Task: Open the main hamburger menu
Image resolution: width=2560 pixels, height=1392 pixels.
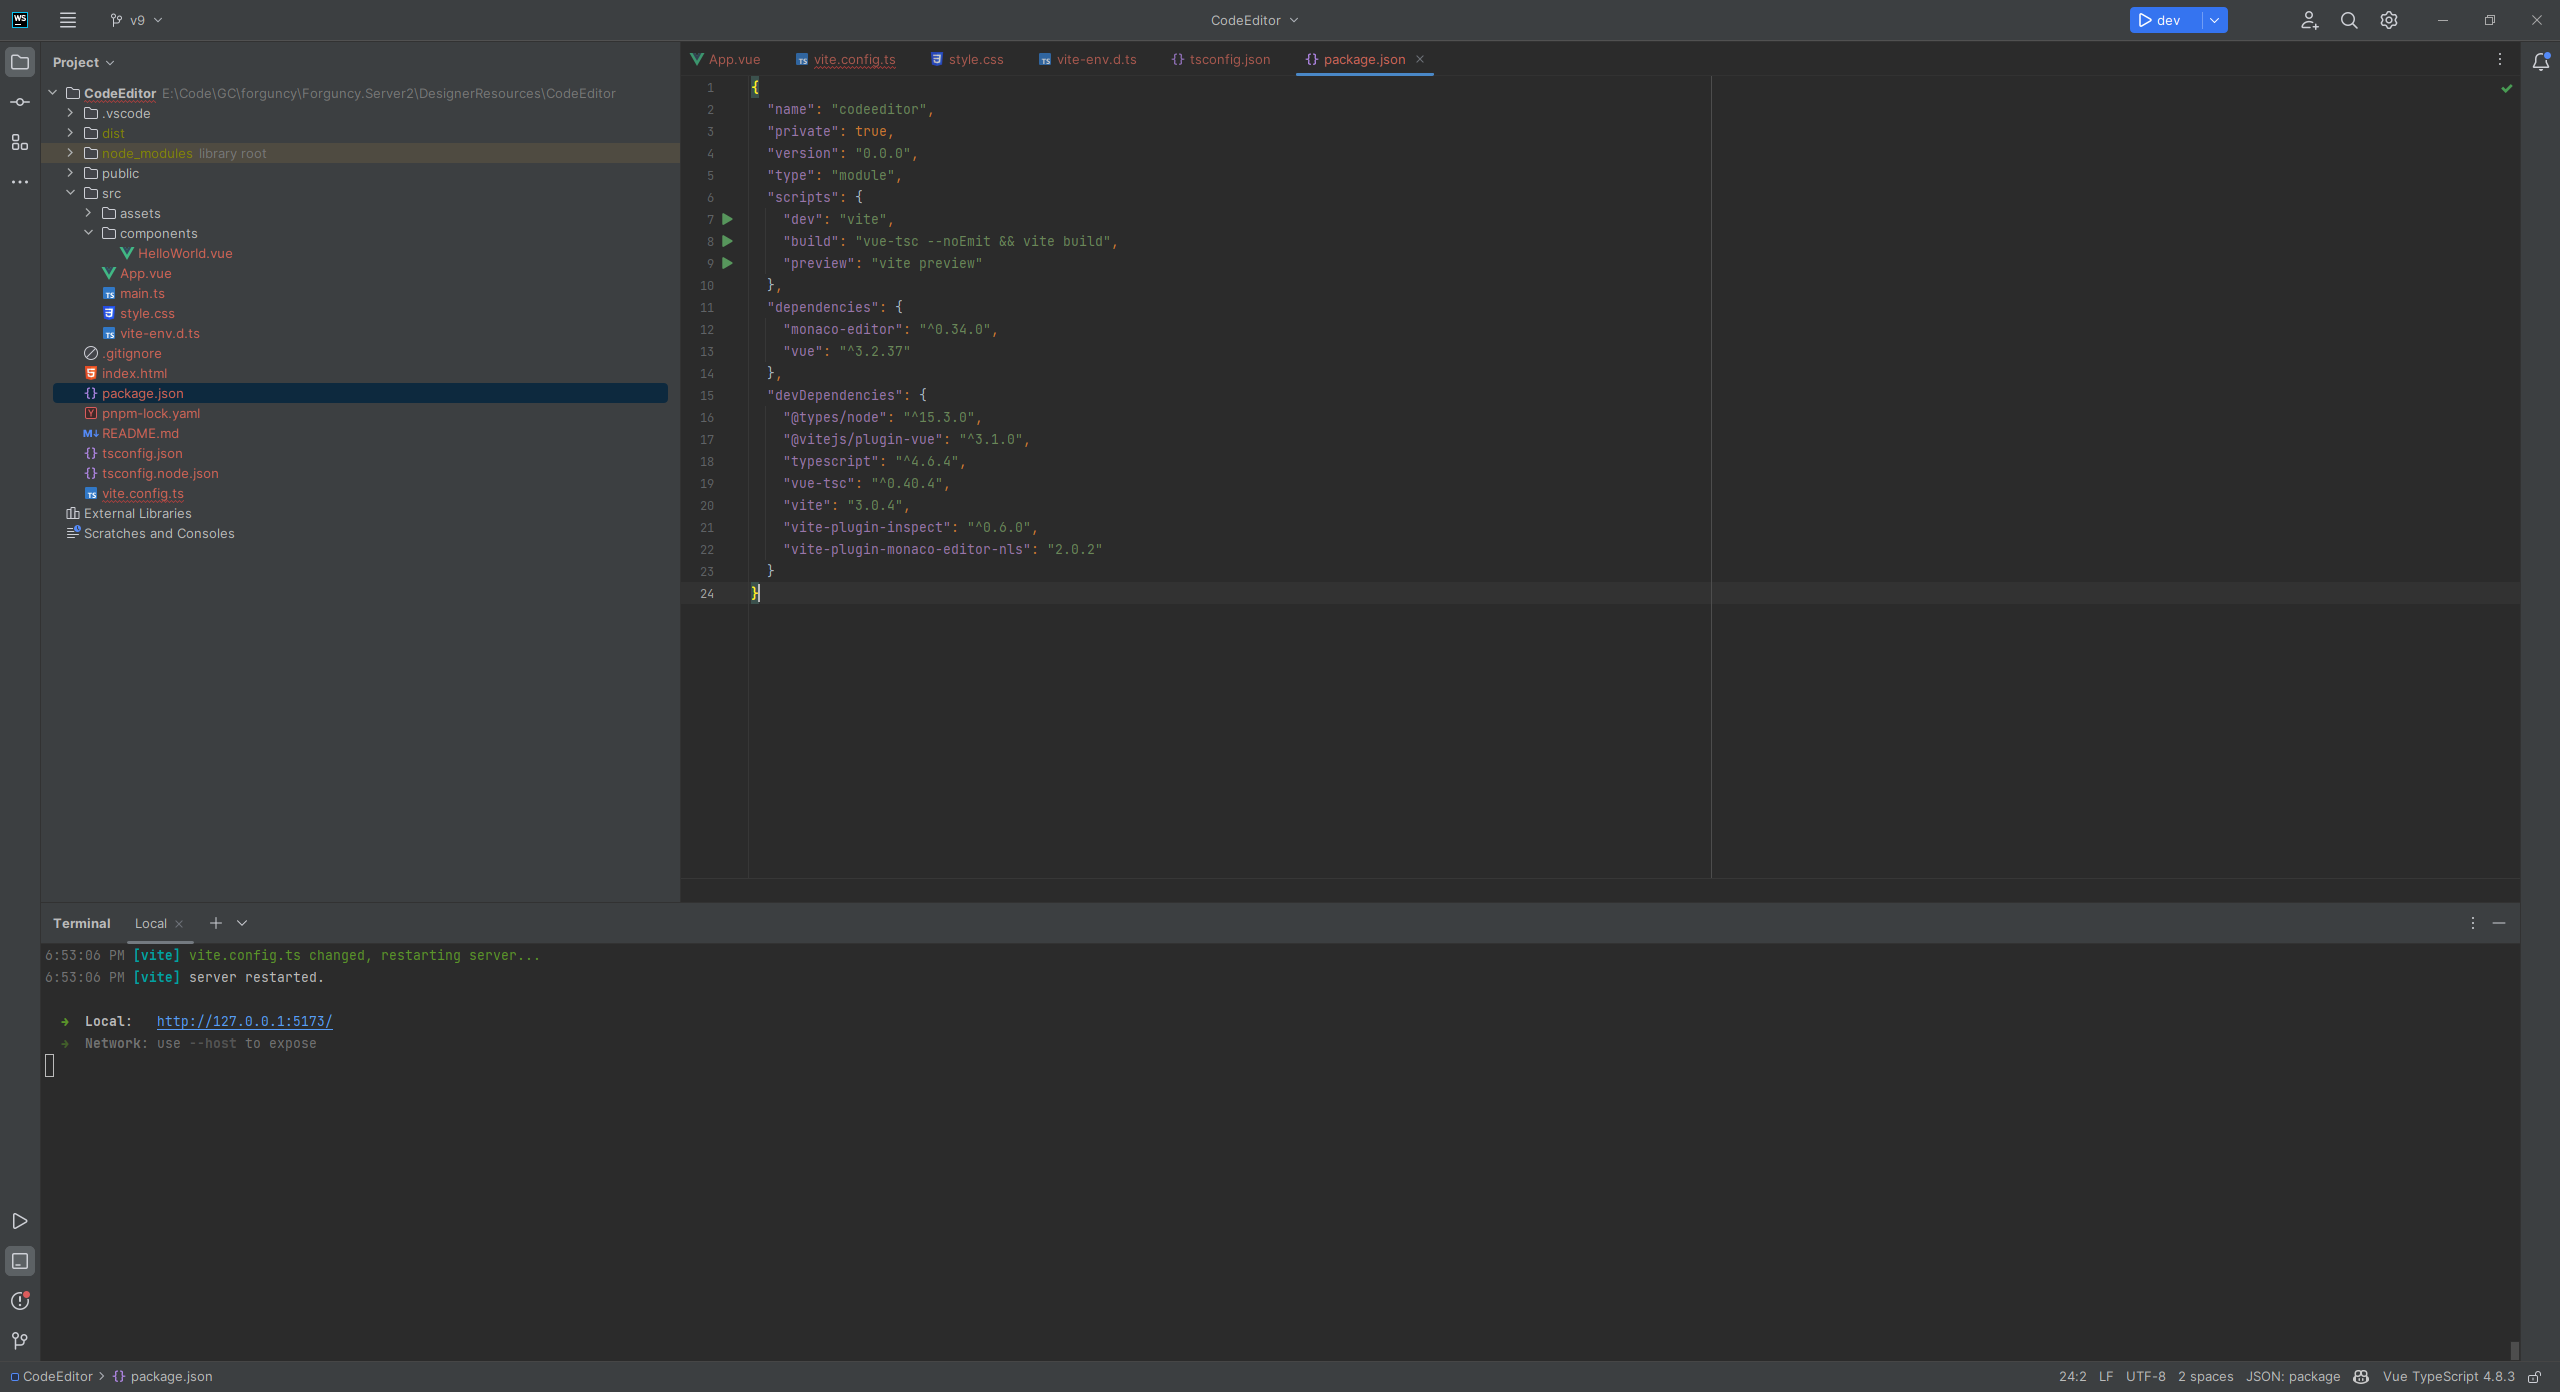Action: click(x=67, y=20)
